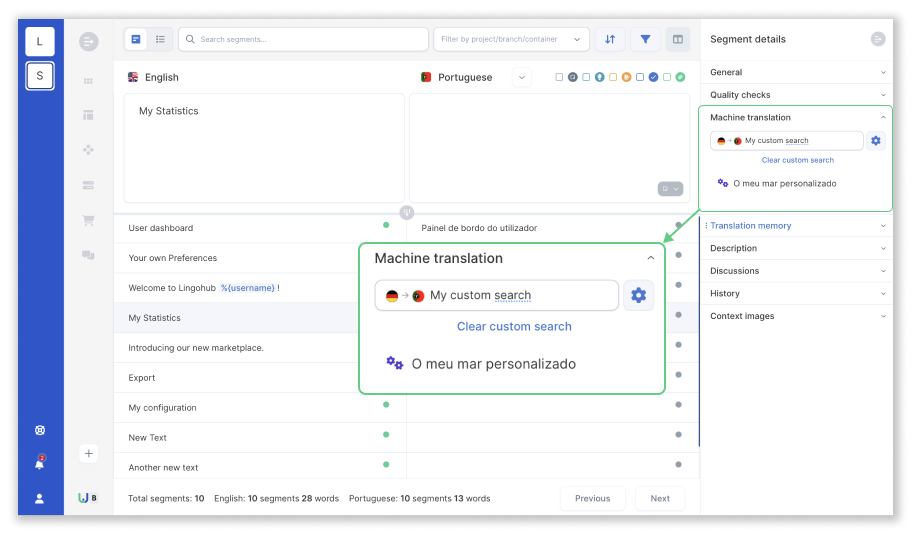
Task: Click the sort arrows icon
Action: tap(610, 39)
